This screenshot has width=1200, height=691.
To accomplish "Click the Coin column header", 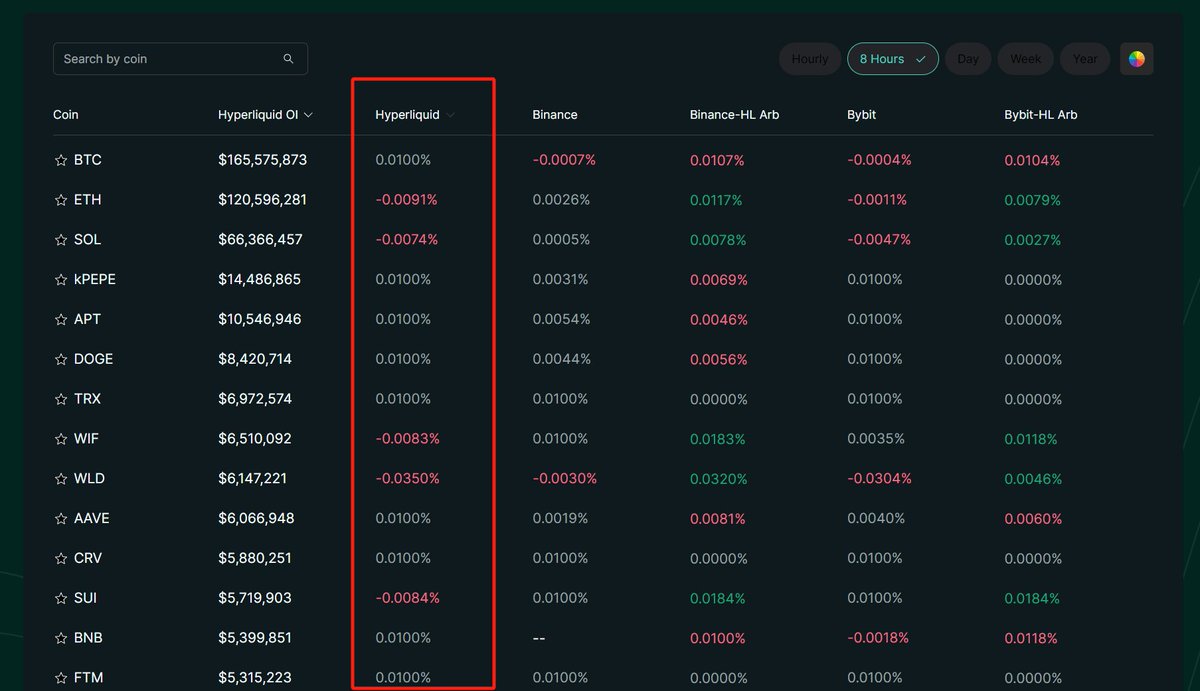I will pyautogui.click(x=66, y=115).
